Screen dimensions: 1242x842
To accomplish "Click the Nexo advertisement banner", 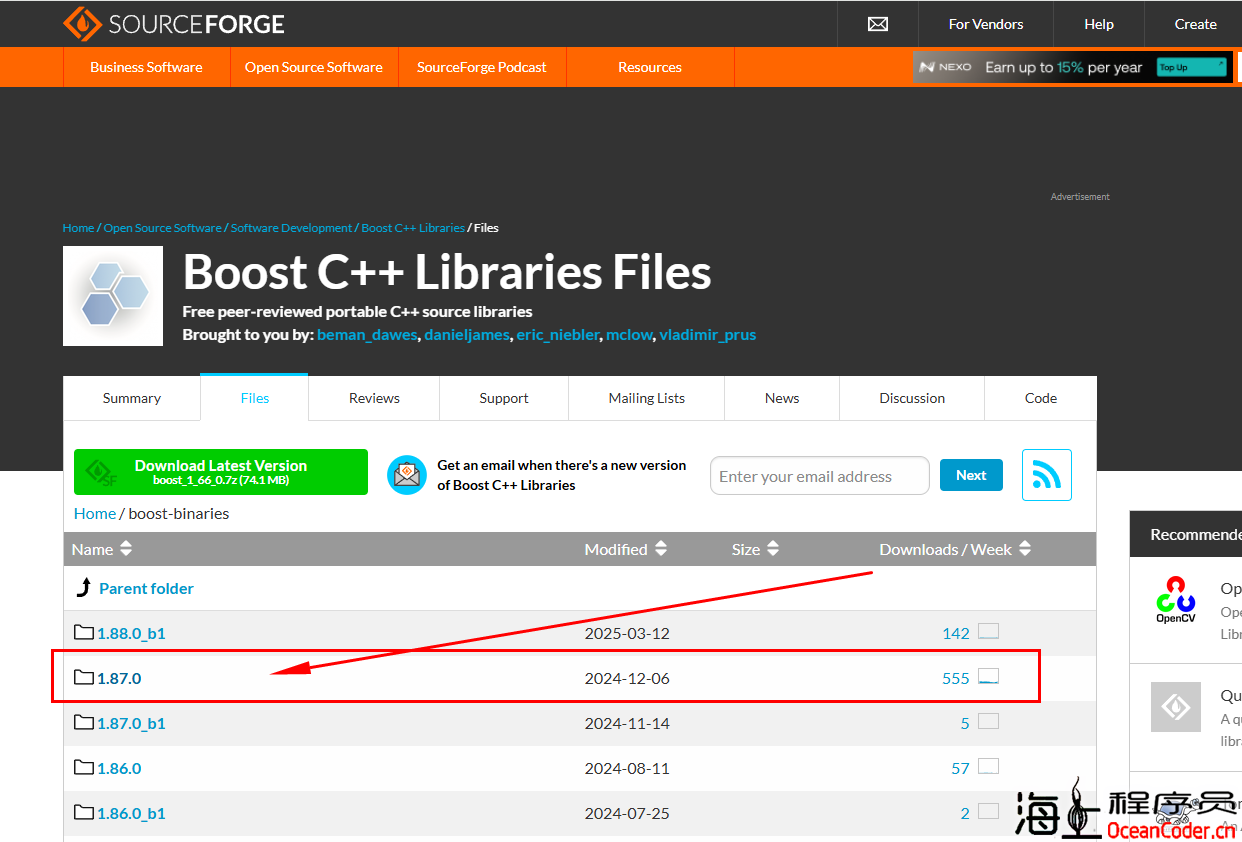I will [x=1072, y=67].
